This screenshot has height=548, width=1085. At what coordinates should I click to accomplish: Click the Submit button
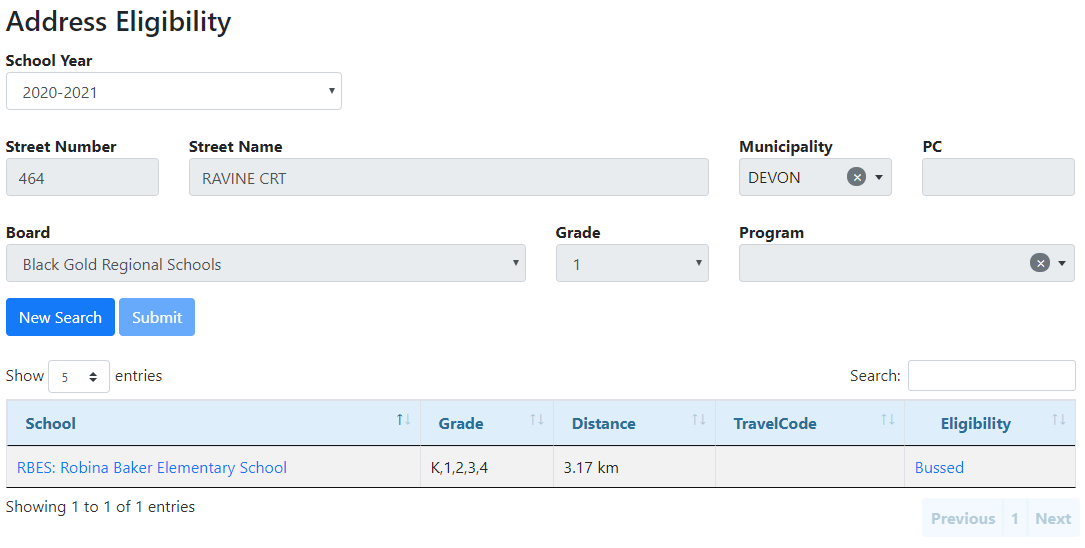click(157, 317)
